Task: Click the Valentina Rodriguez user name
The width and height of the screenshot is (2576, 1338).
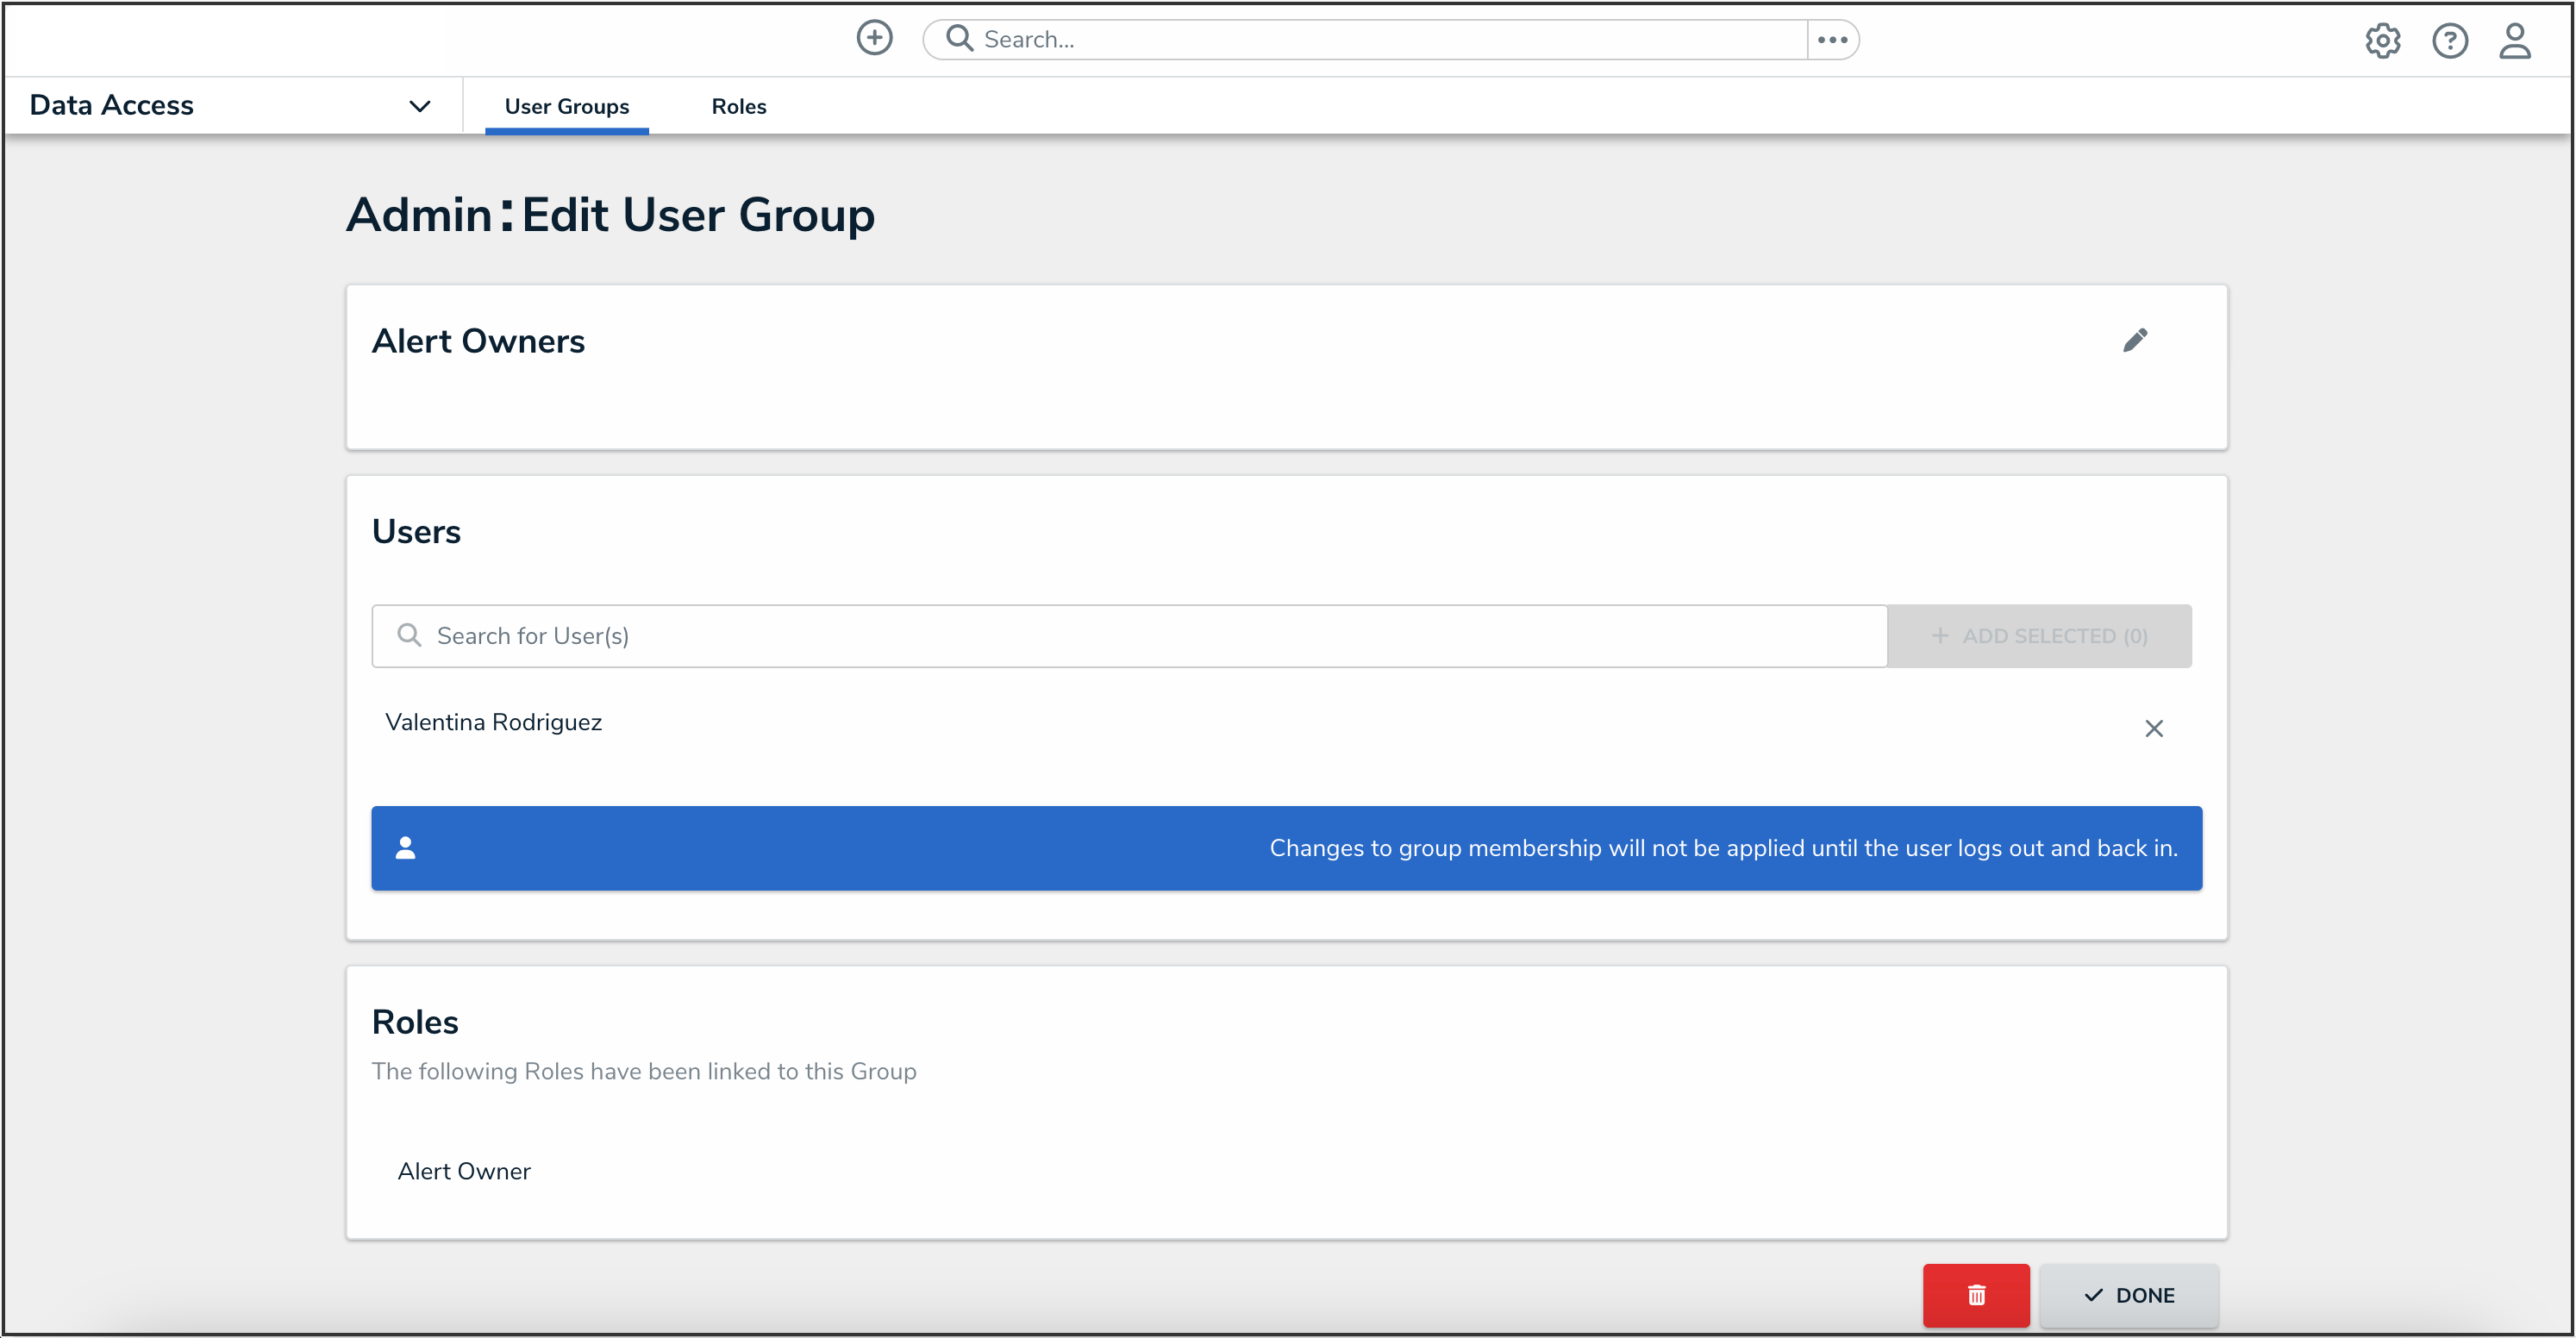Action: [x=493, y=722]
